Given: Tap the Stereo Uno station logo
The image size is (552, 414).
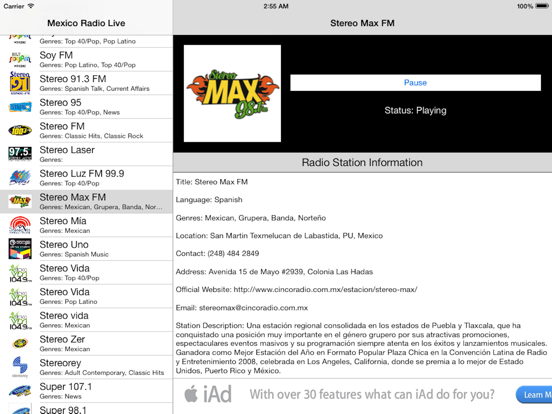Looking at the screenshot, I should 20,249.
